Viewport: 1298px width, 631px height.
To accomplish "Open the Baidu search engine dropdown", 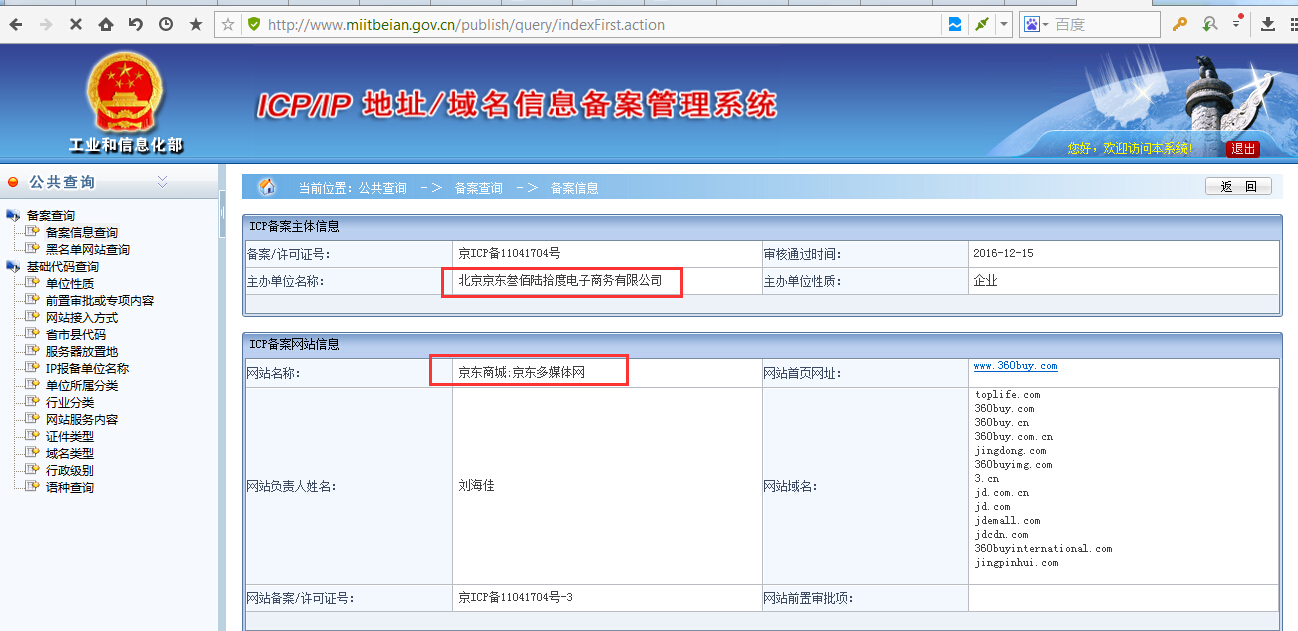I will pyautogui.click(x=1043, y=23).
